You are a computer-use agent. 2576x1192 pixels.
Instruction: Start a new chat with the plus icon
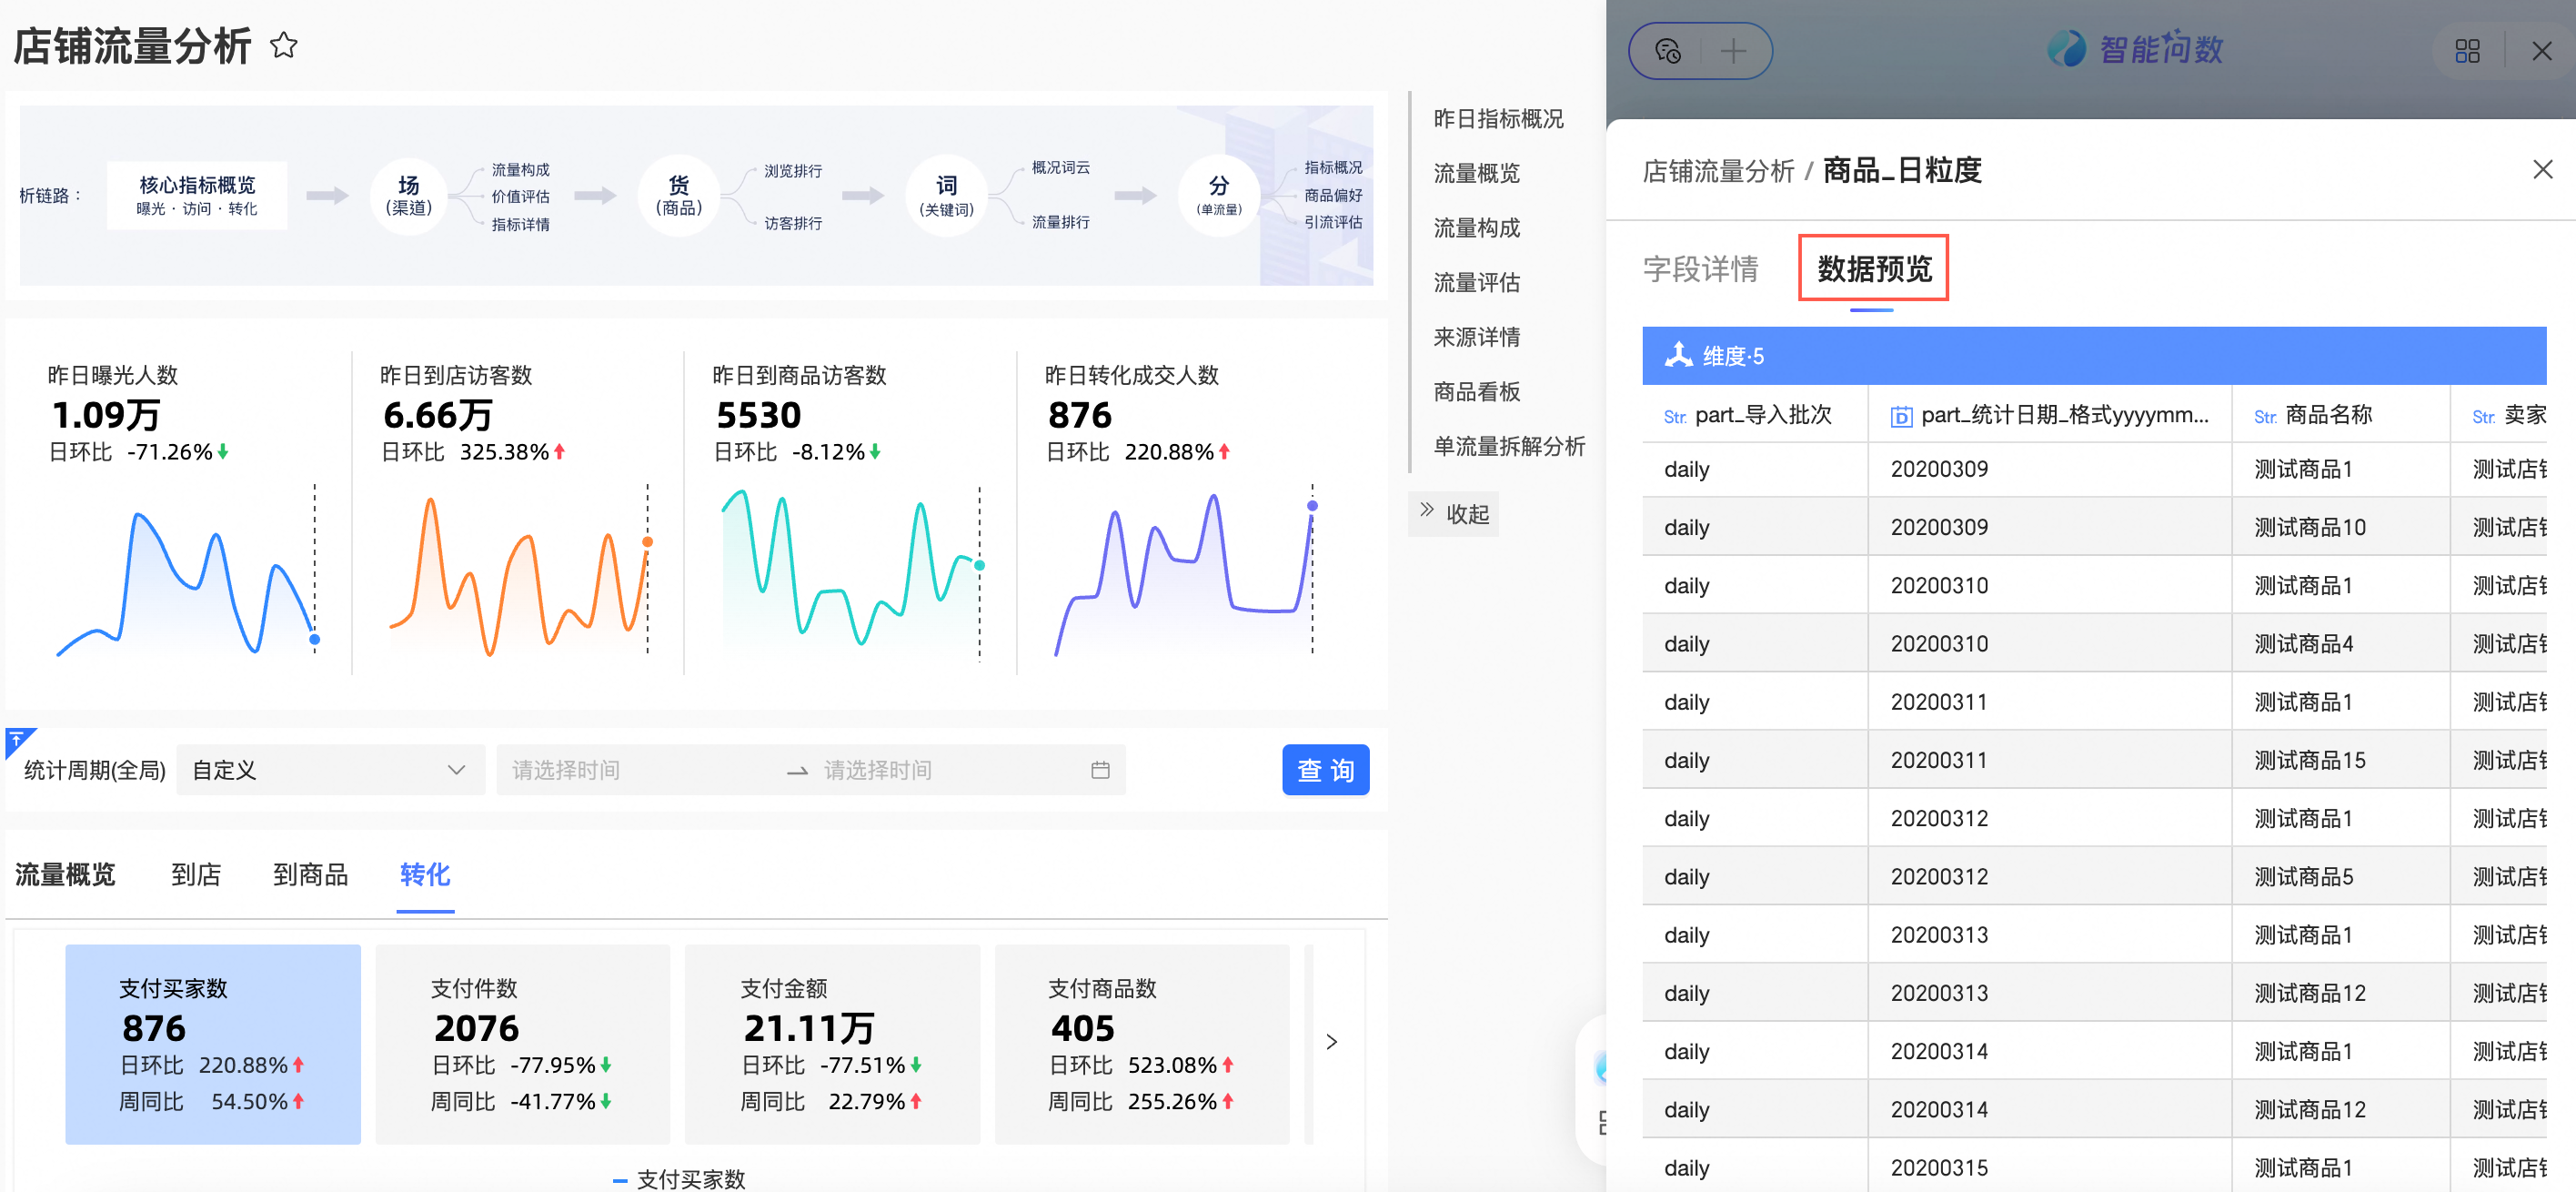click(1733, 51)
